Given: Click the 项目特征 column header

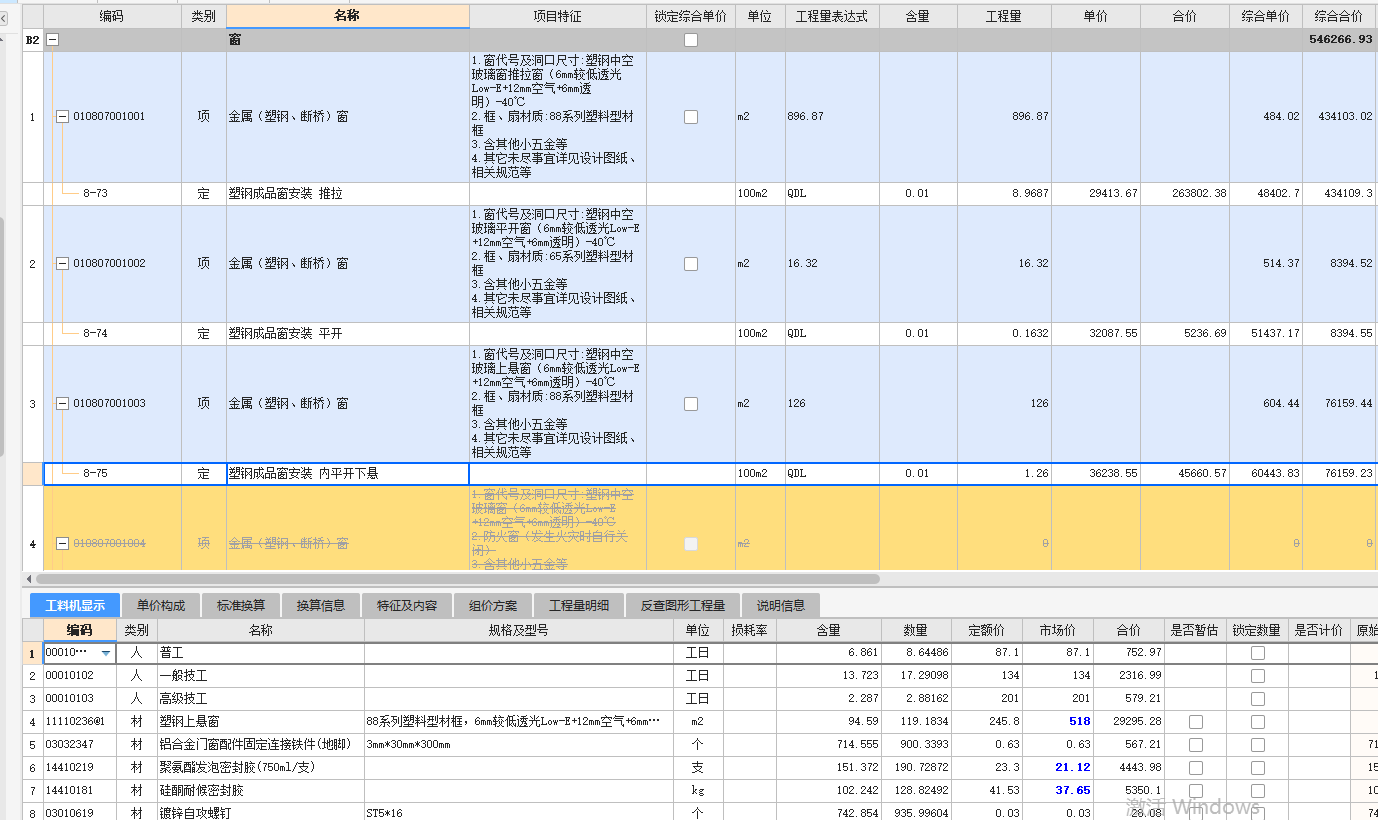Looking at the screenshot, I should [x=558, y=17].
